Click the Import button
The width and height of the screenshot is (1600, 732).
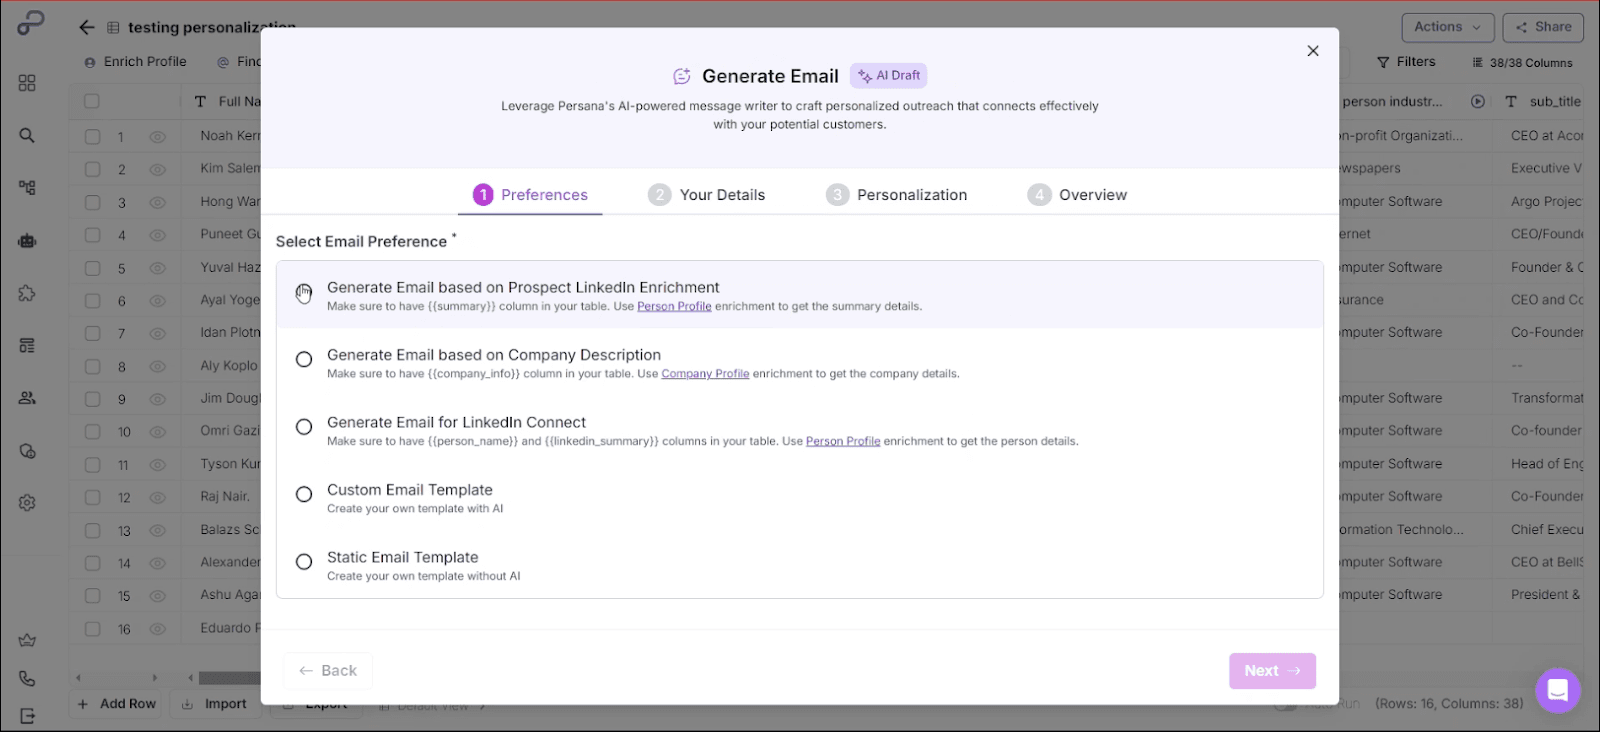(x=214, y=704)
